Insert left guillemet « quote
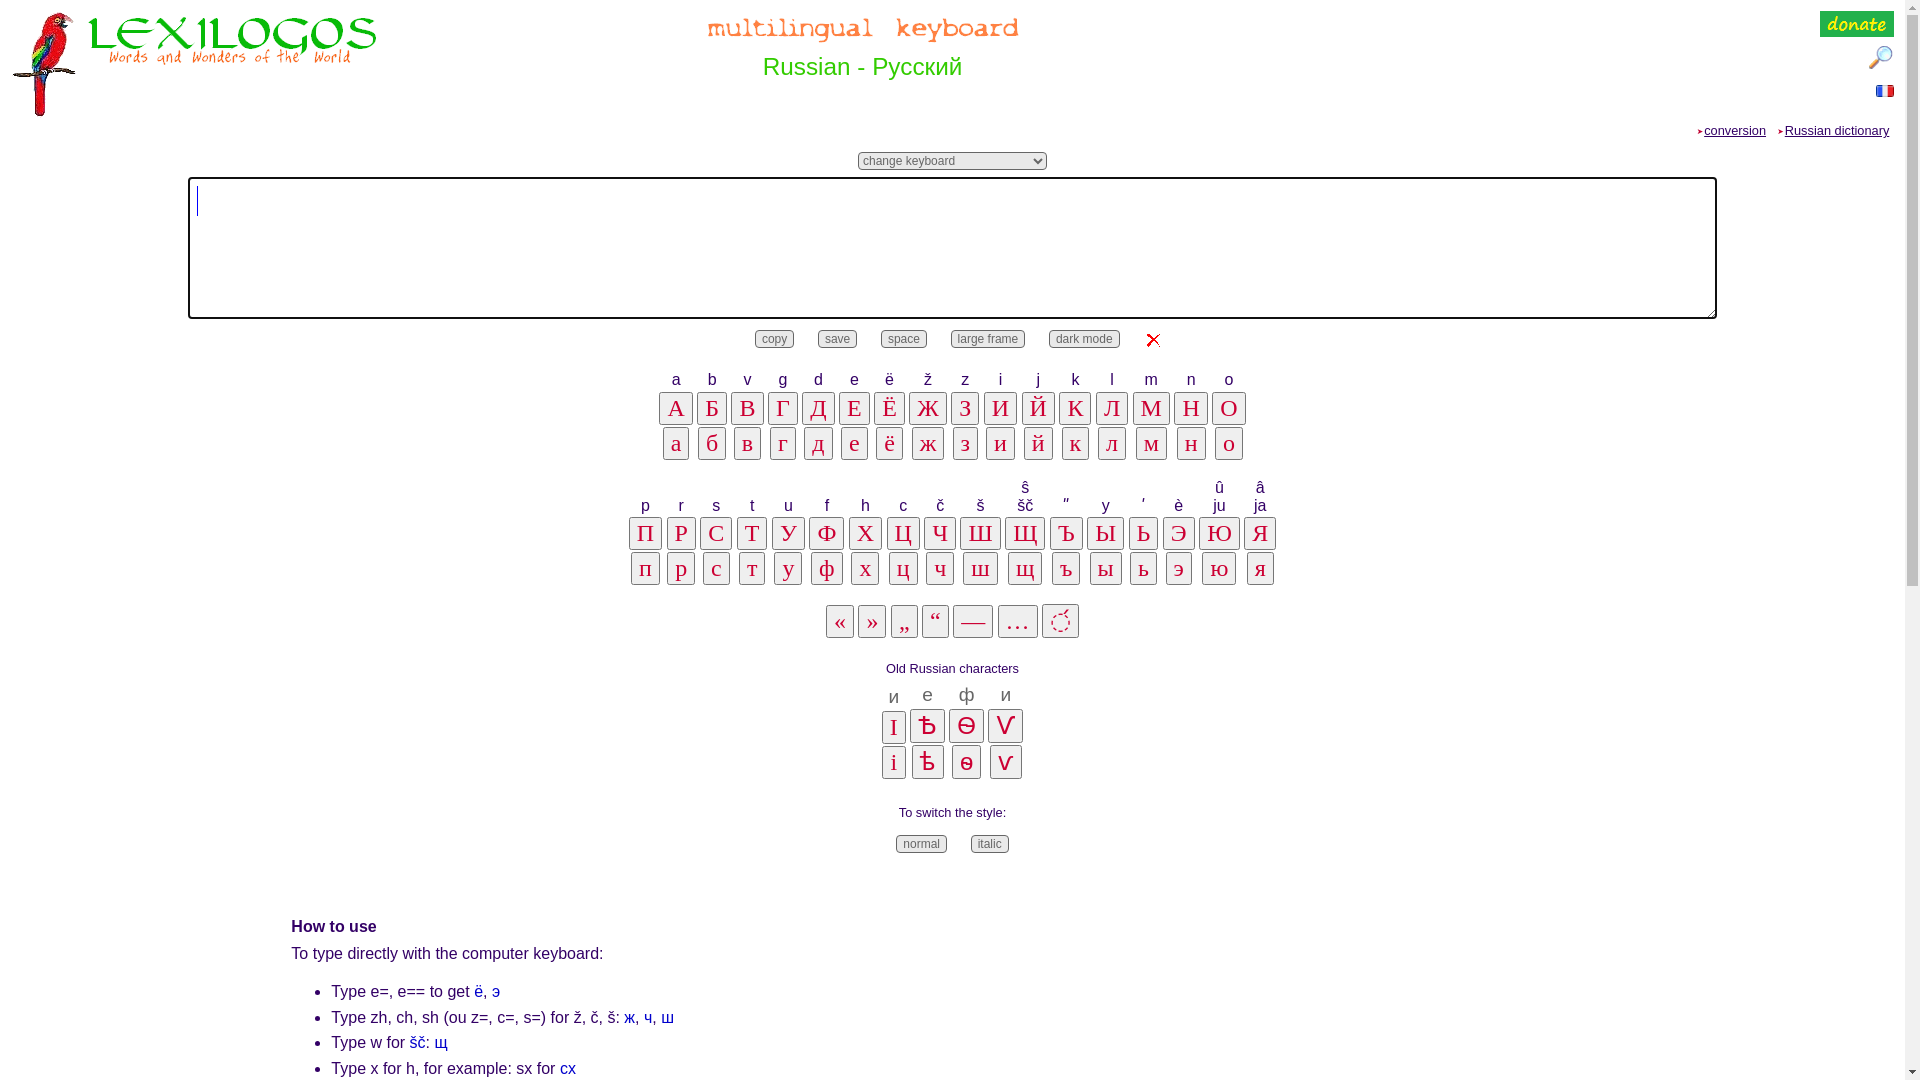The width and height of the screenshot is (1920, 1080). pos(840,621)
